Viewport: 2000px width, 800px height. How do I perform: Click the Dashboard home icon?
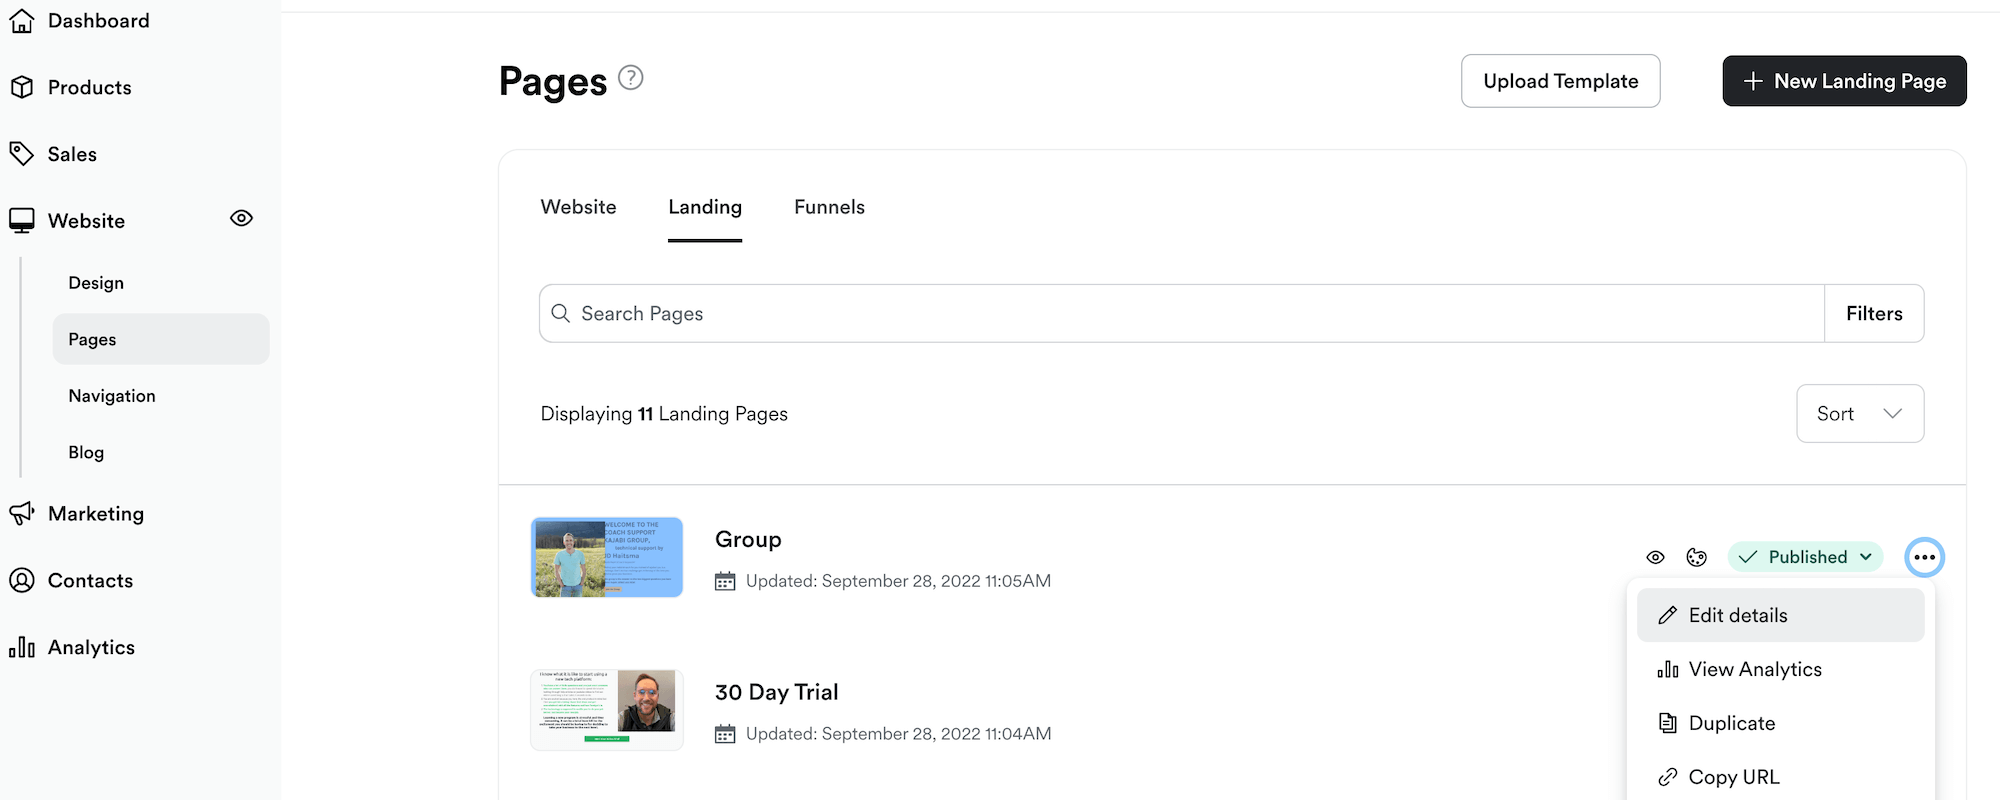(22, 20)
